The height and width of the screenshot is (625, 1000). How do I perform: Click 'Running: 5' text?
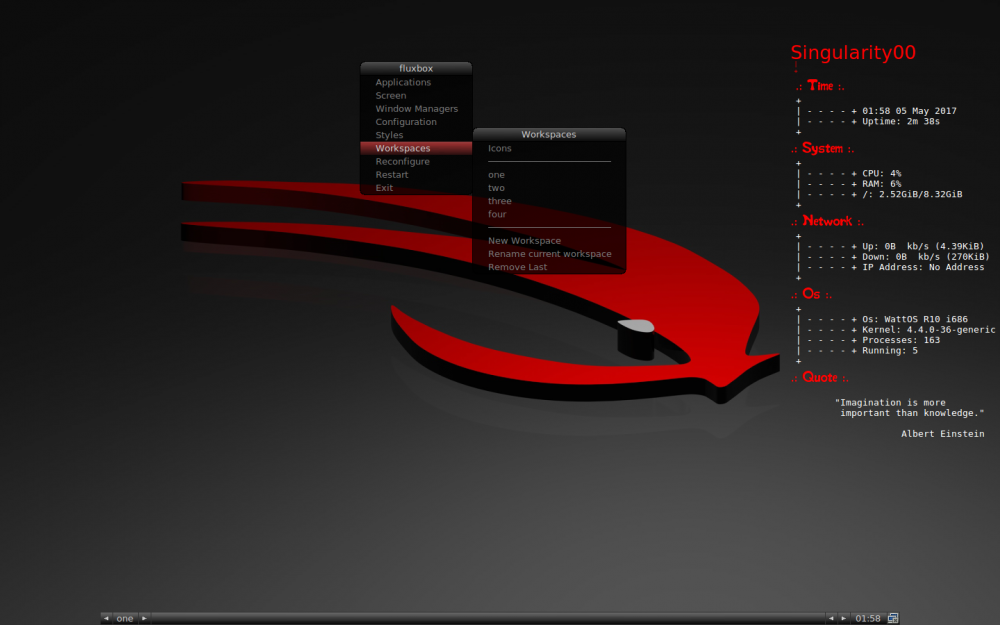(x=890, y=351)
